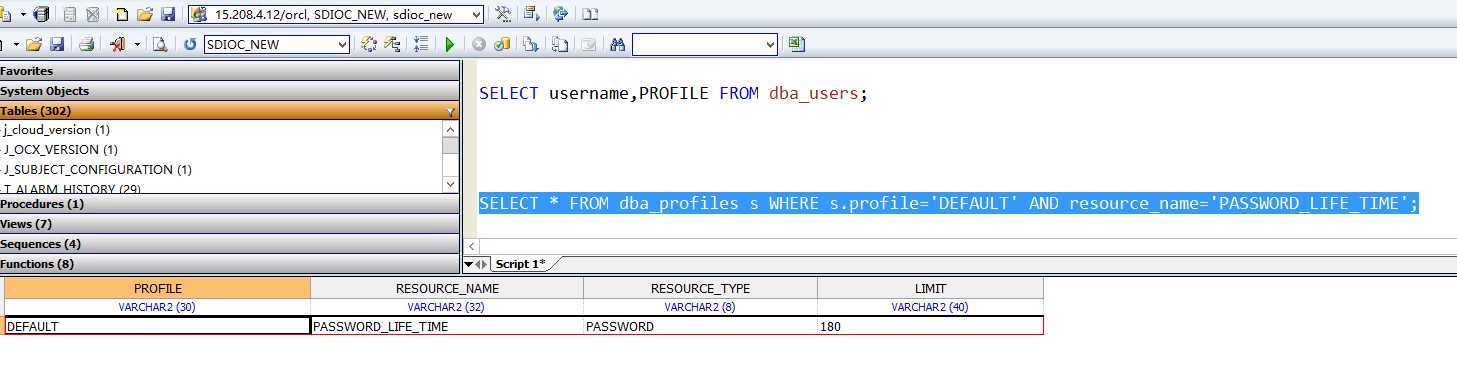Run the script with the green play icon
Viewport: 1457px width, 376px height.
tap(449, 44)
